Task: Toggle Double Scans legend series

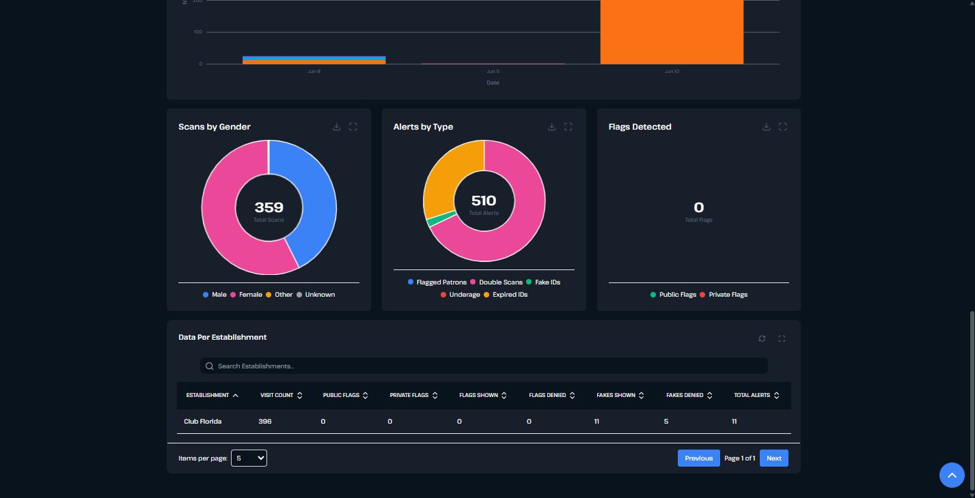Action: point(496,282)
